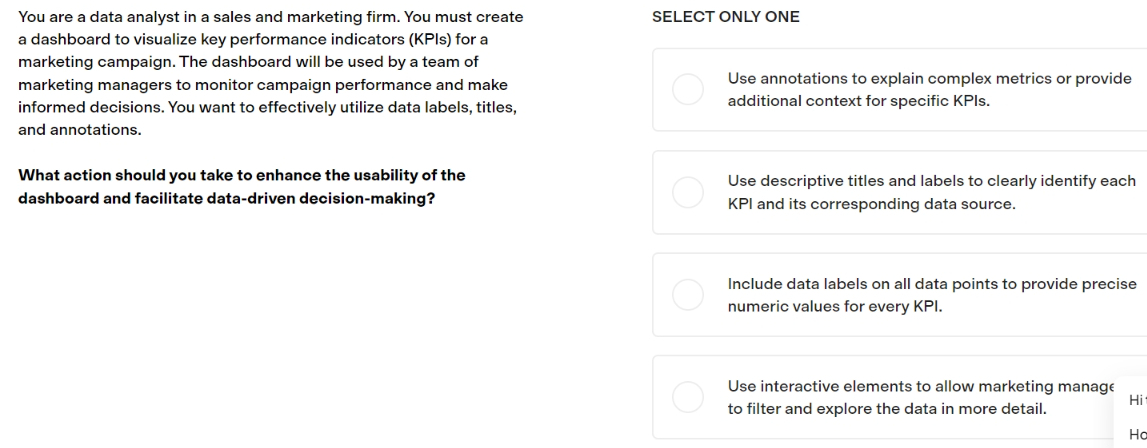Mark the radio button for data labels on all points
Screen dimensions: 1147x448
[688, 294]
